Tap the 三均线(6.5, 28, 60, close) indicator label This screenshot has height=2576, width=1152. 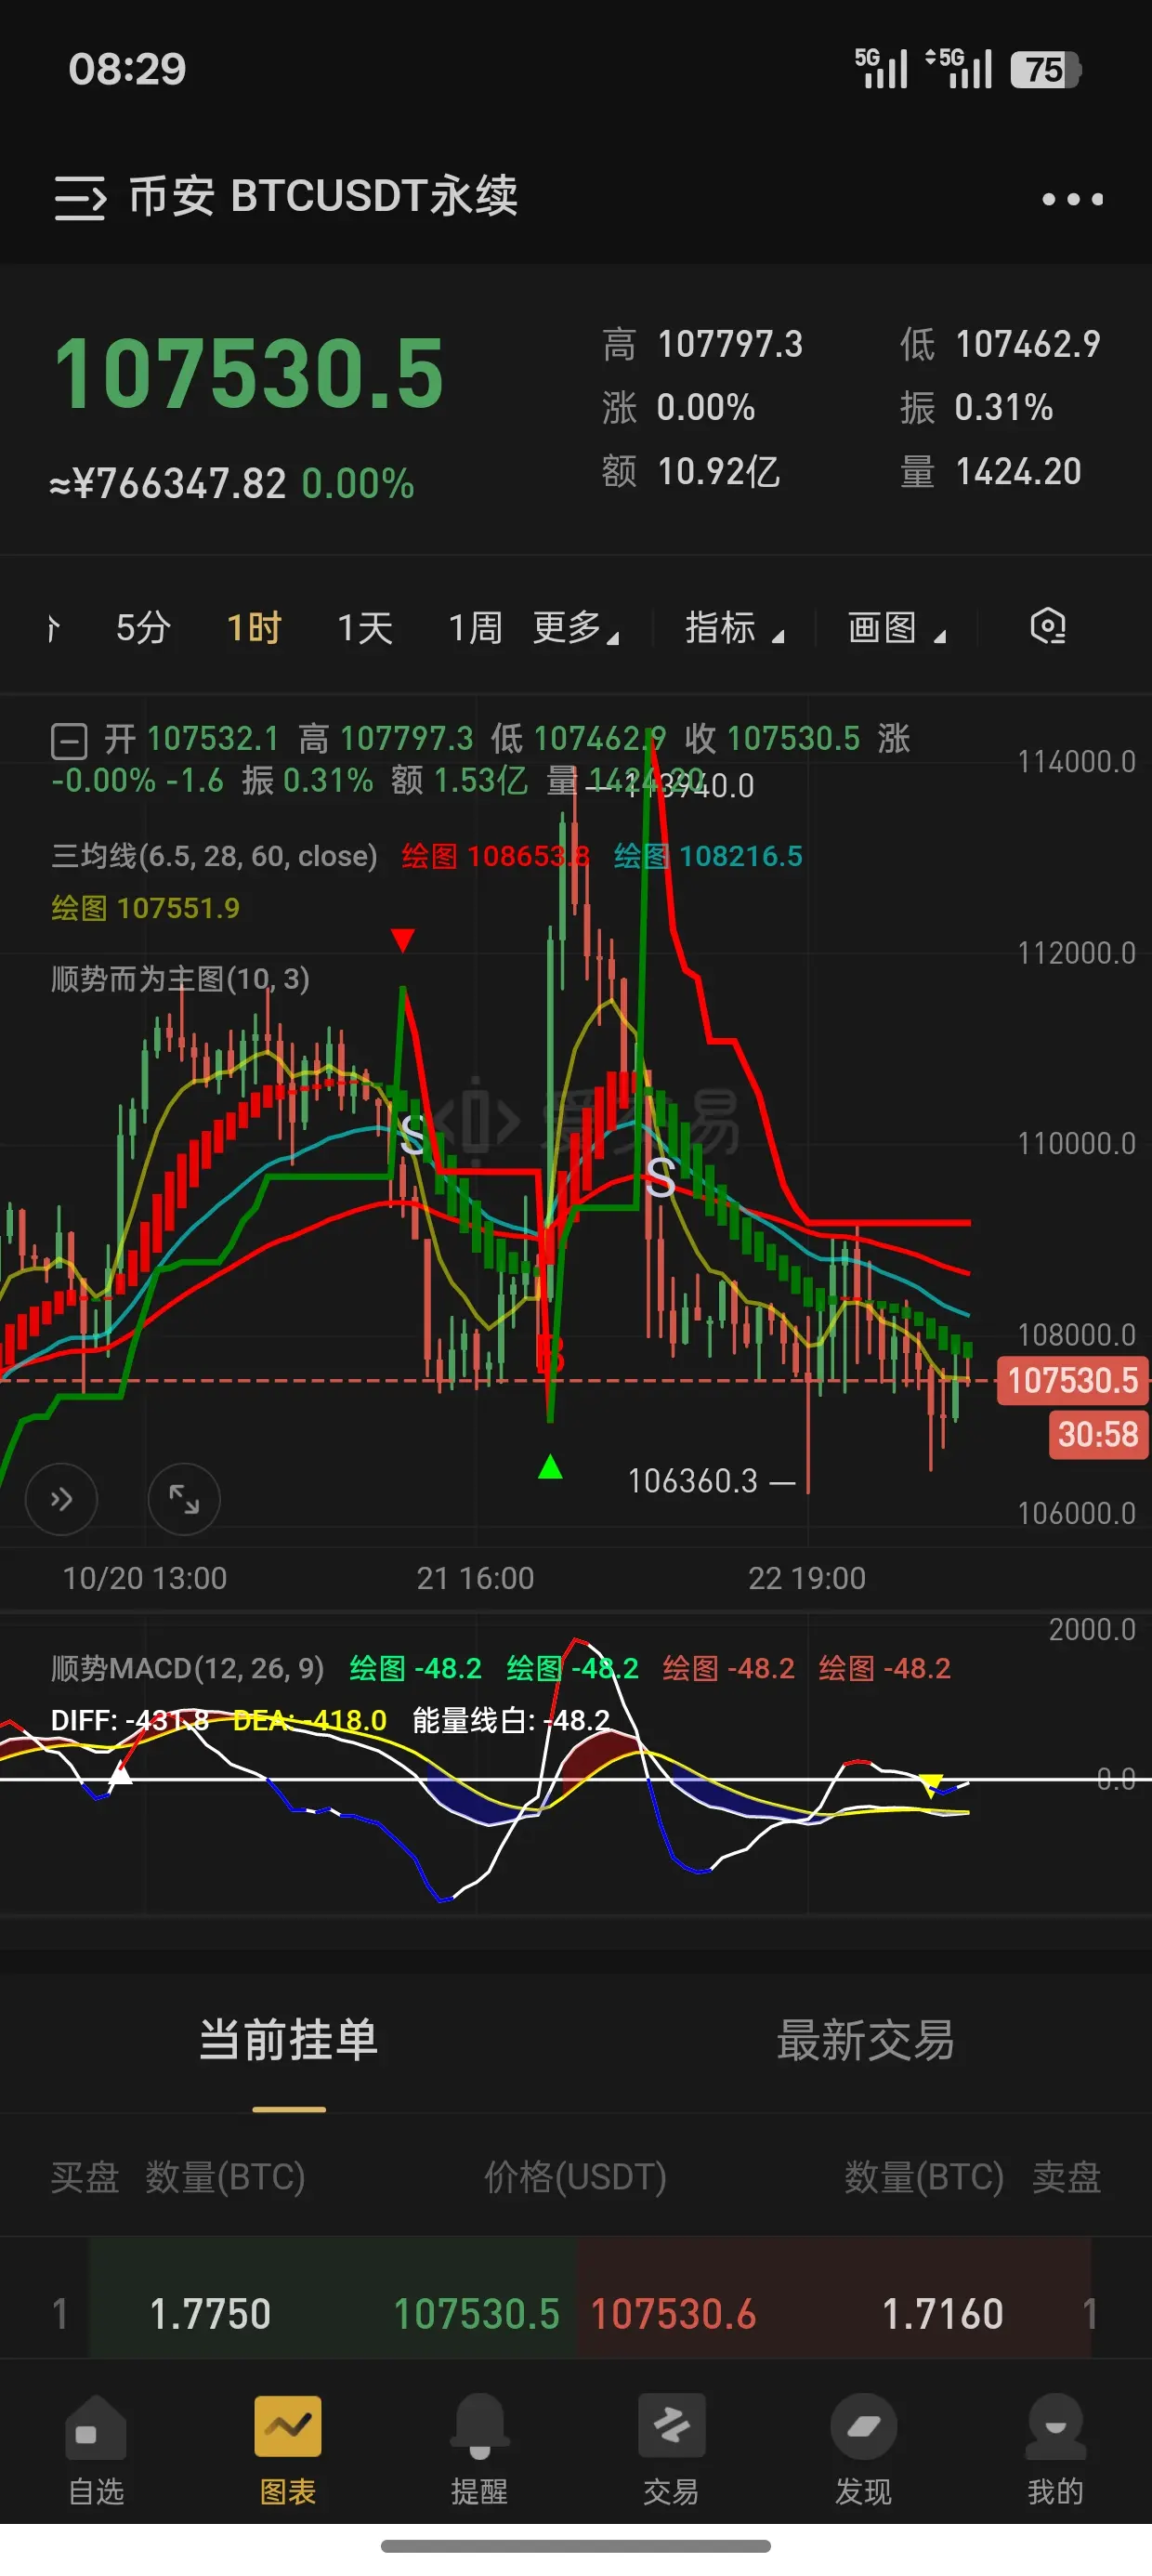[x=214, y=856]
